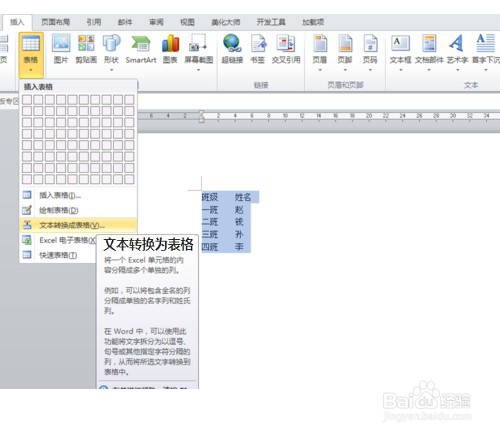Expand the 屏幕截图 dropdown arrow

(x=198, y=70)
